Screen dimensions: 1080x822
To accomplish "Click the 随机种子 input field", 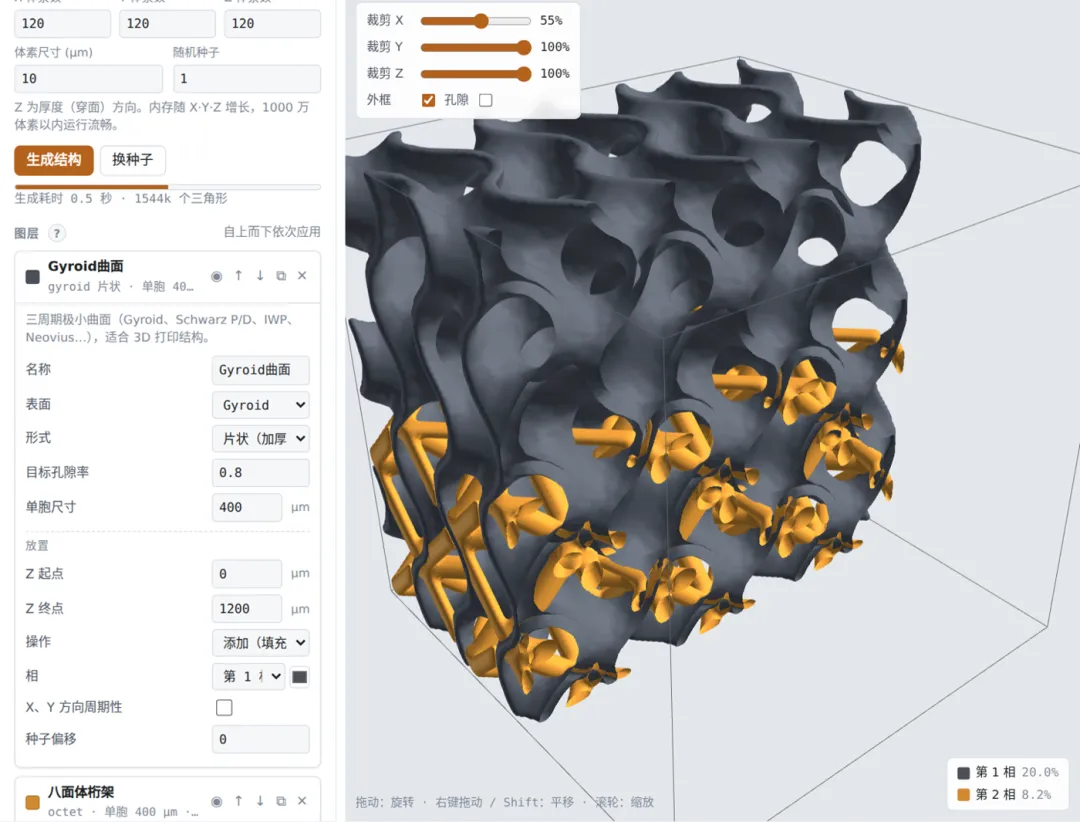I will click(247, 79).
